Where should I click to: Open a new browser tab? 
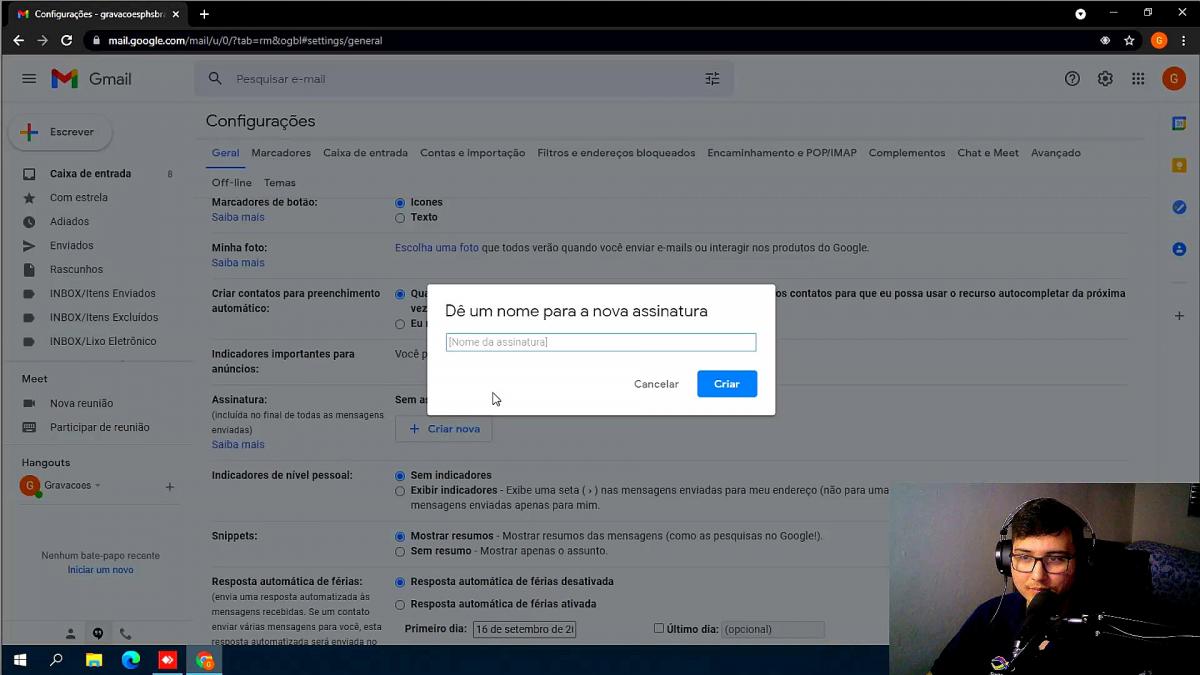coord(204,14)
